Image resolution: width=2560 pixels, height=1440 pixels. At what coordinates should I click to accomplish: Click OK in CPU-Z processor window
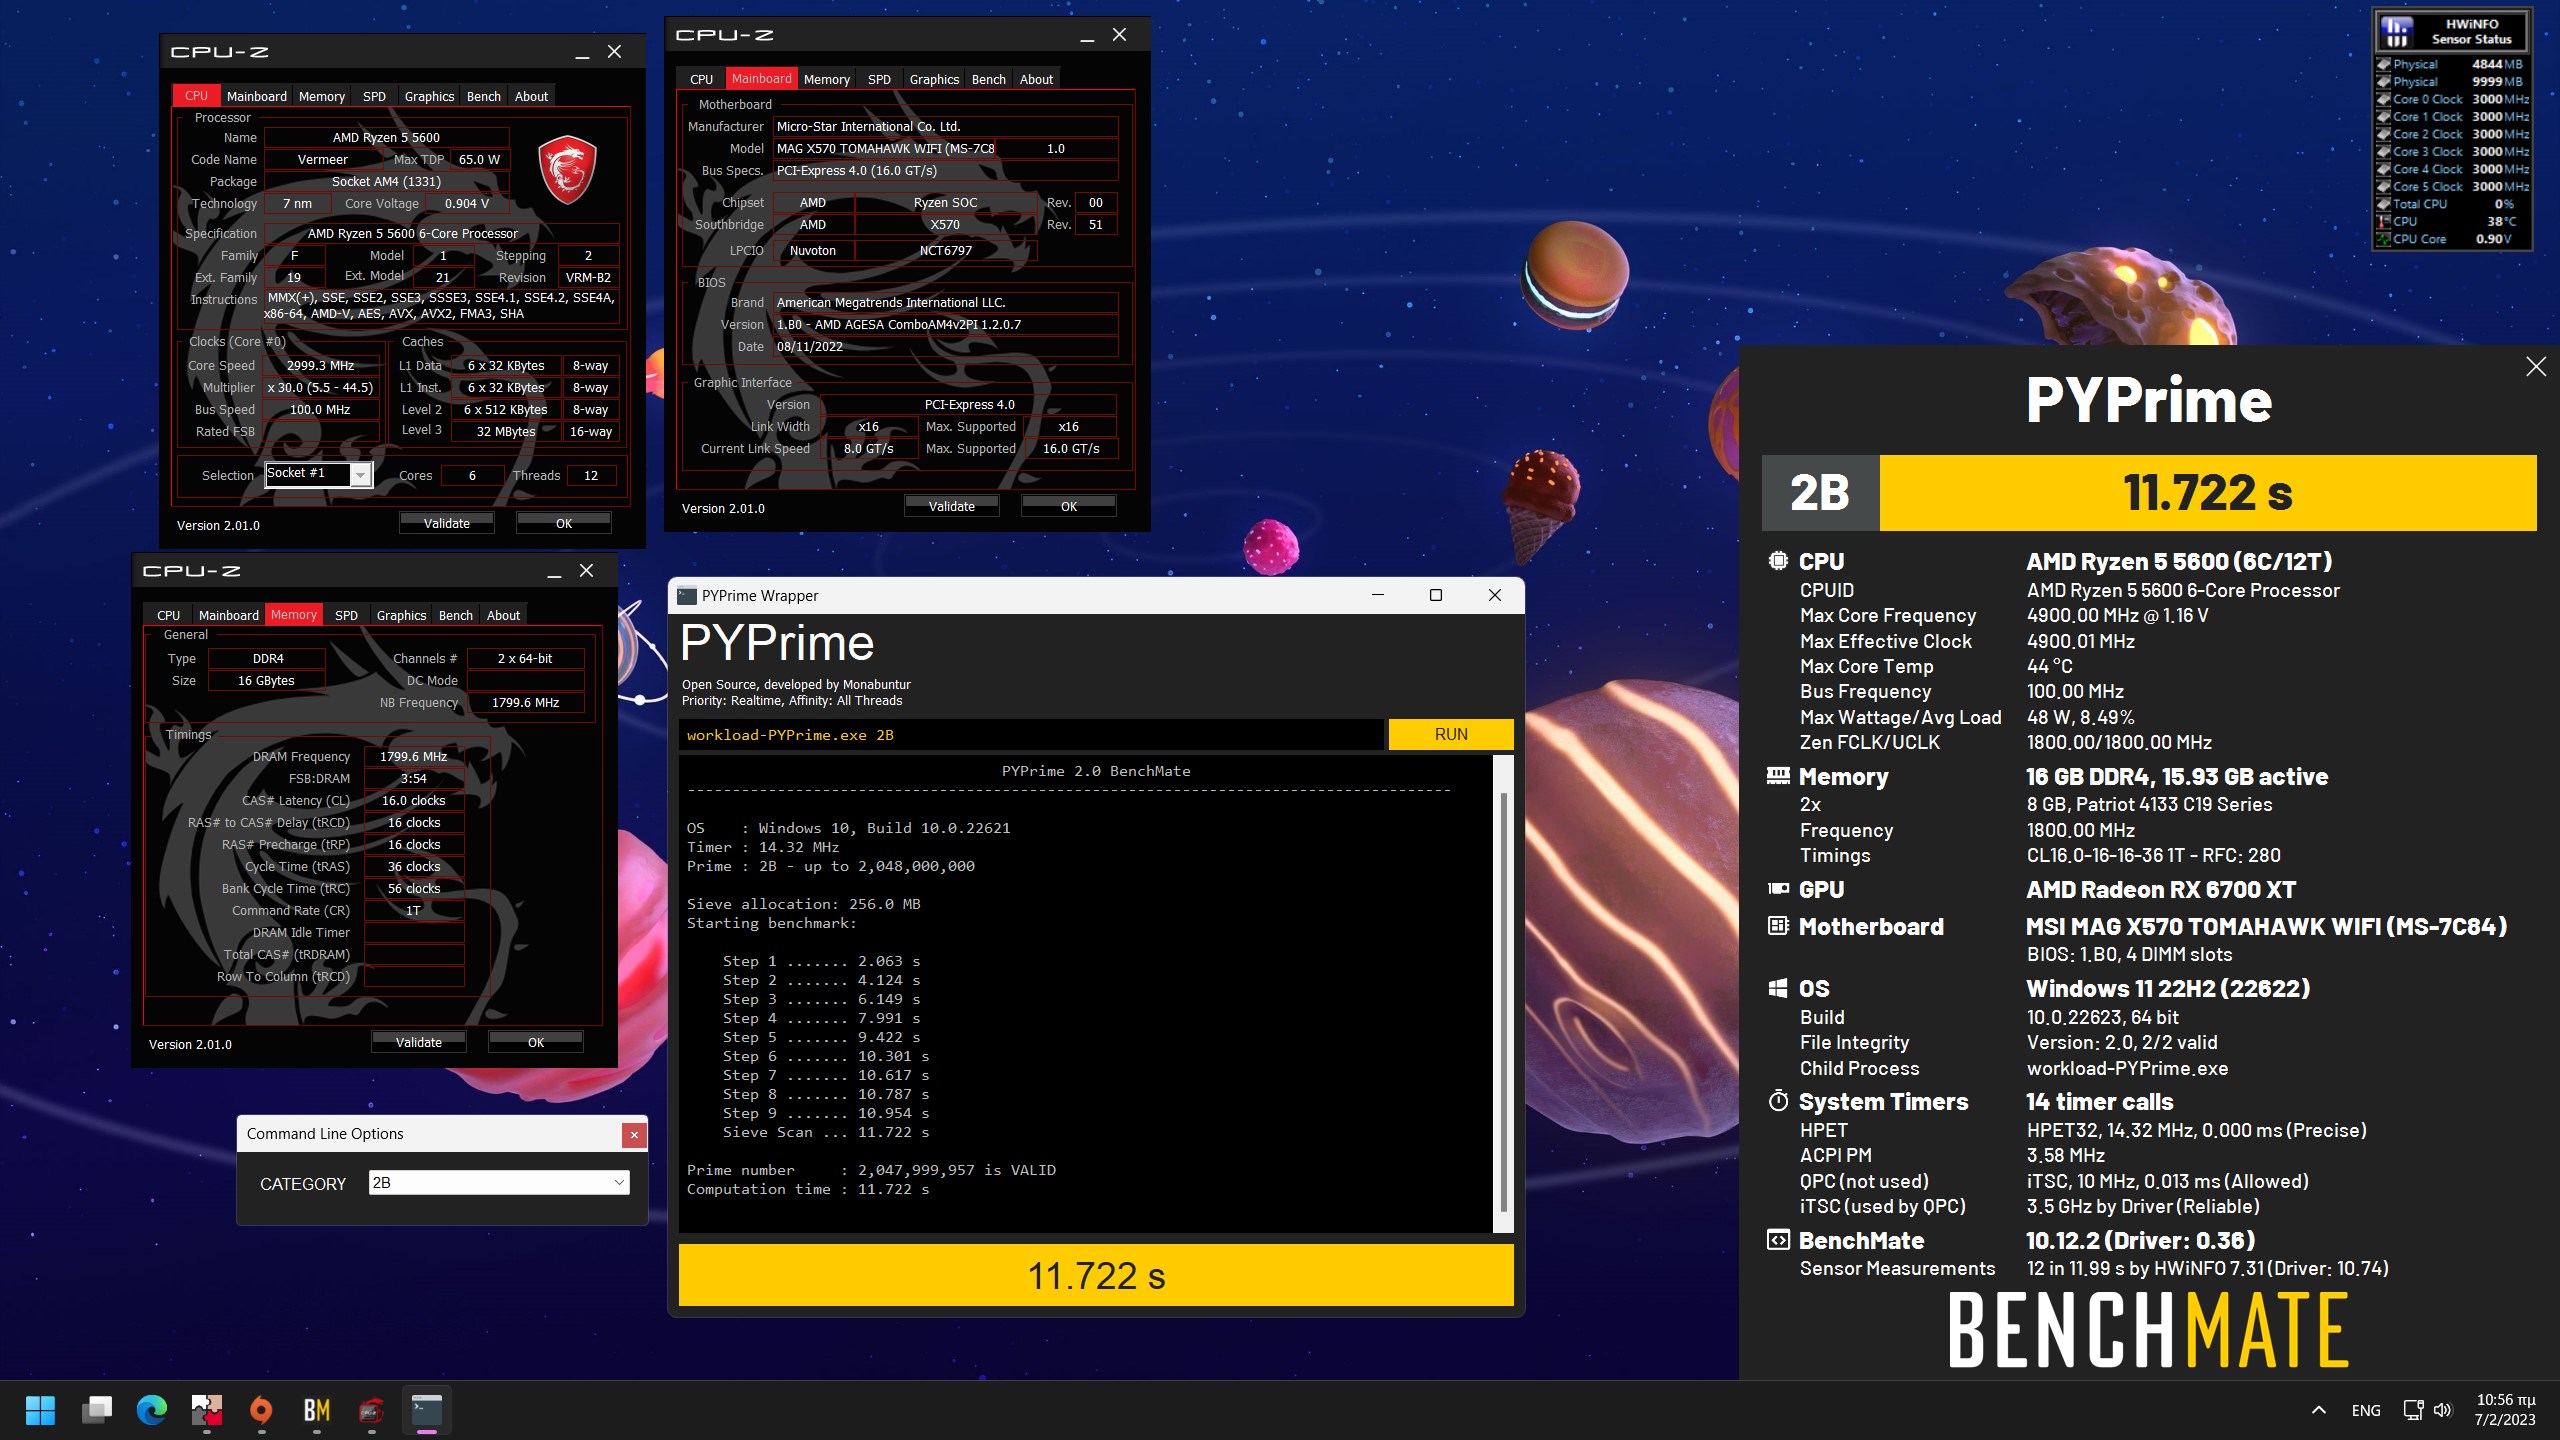coord(564,523)
